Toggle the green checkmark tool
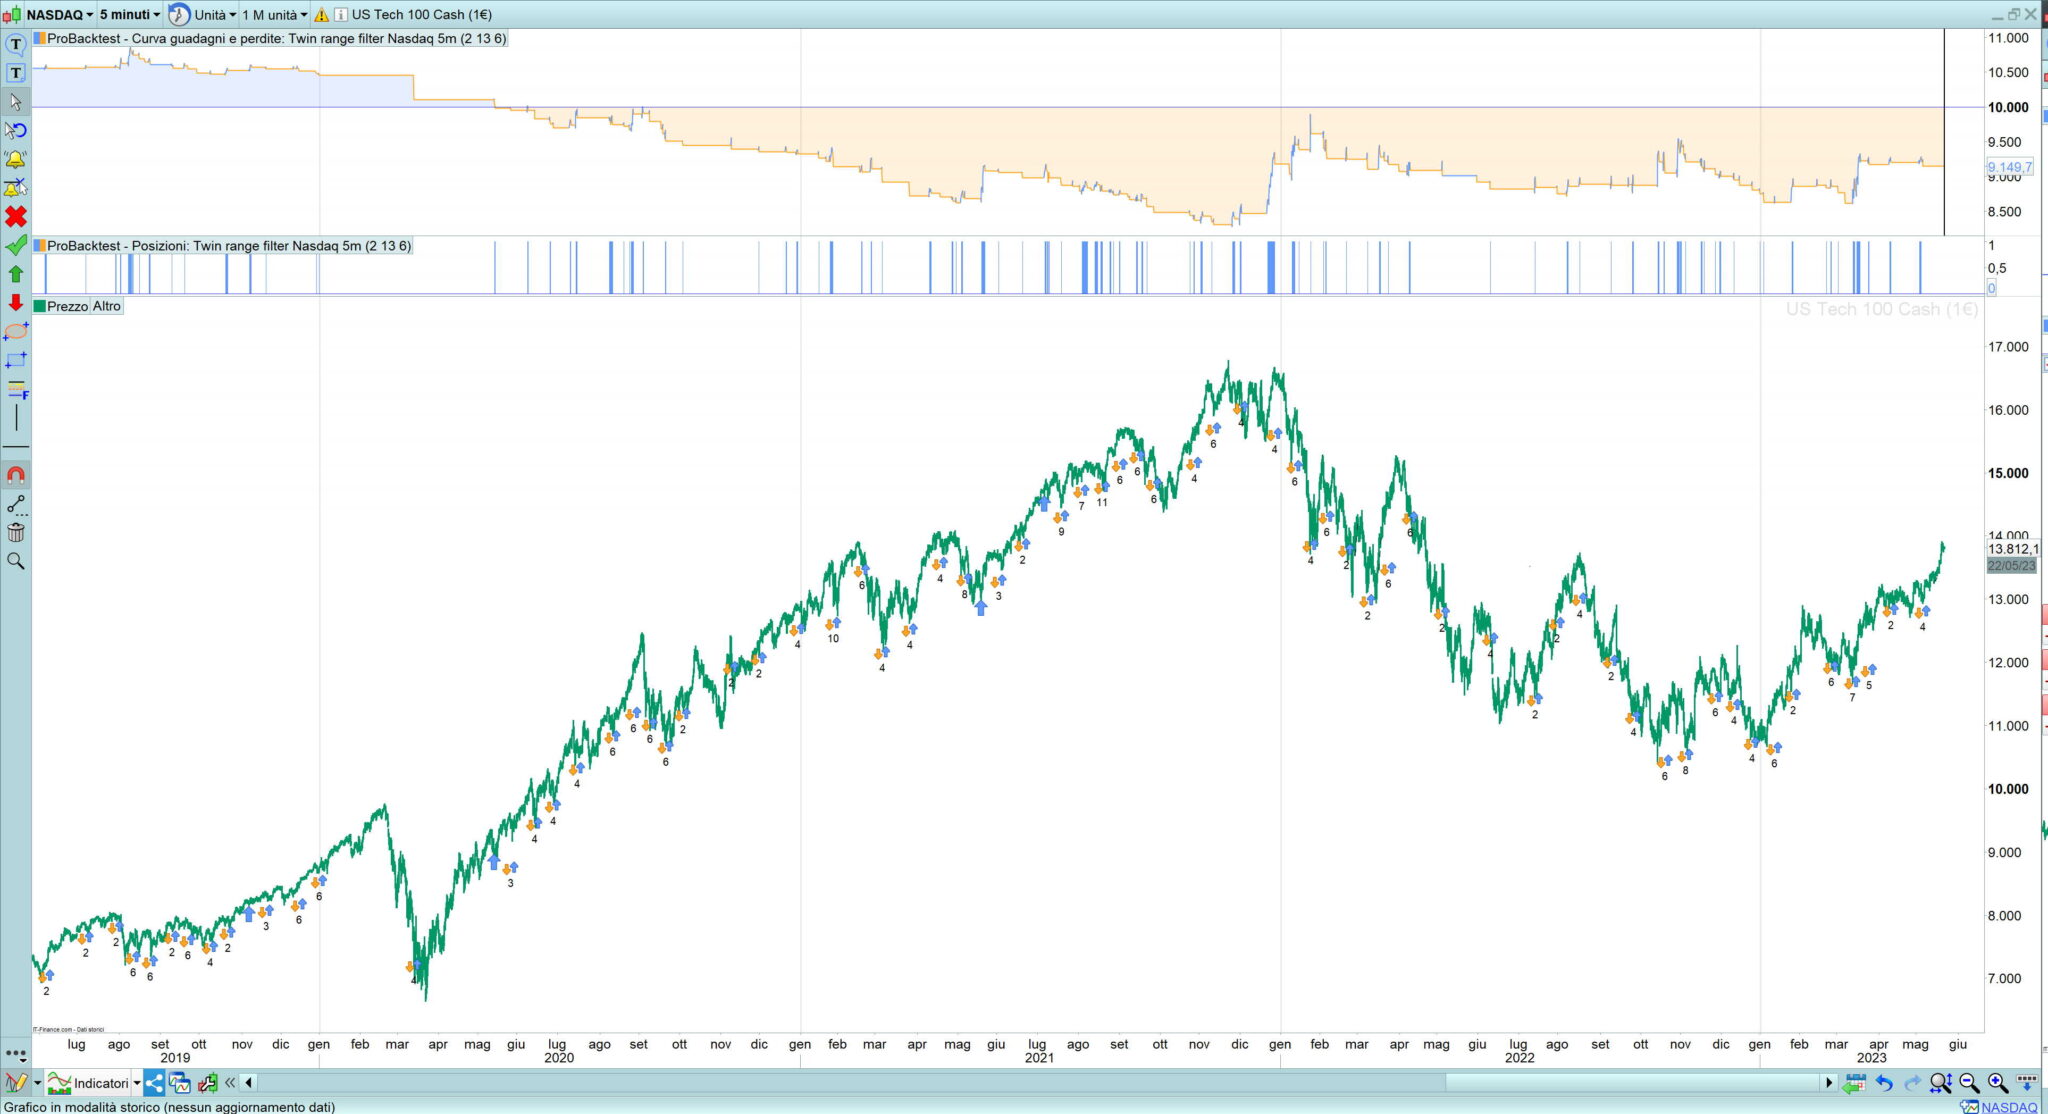Screen dimensions: 2048x1114 15,246
